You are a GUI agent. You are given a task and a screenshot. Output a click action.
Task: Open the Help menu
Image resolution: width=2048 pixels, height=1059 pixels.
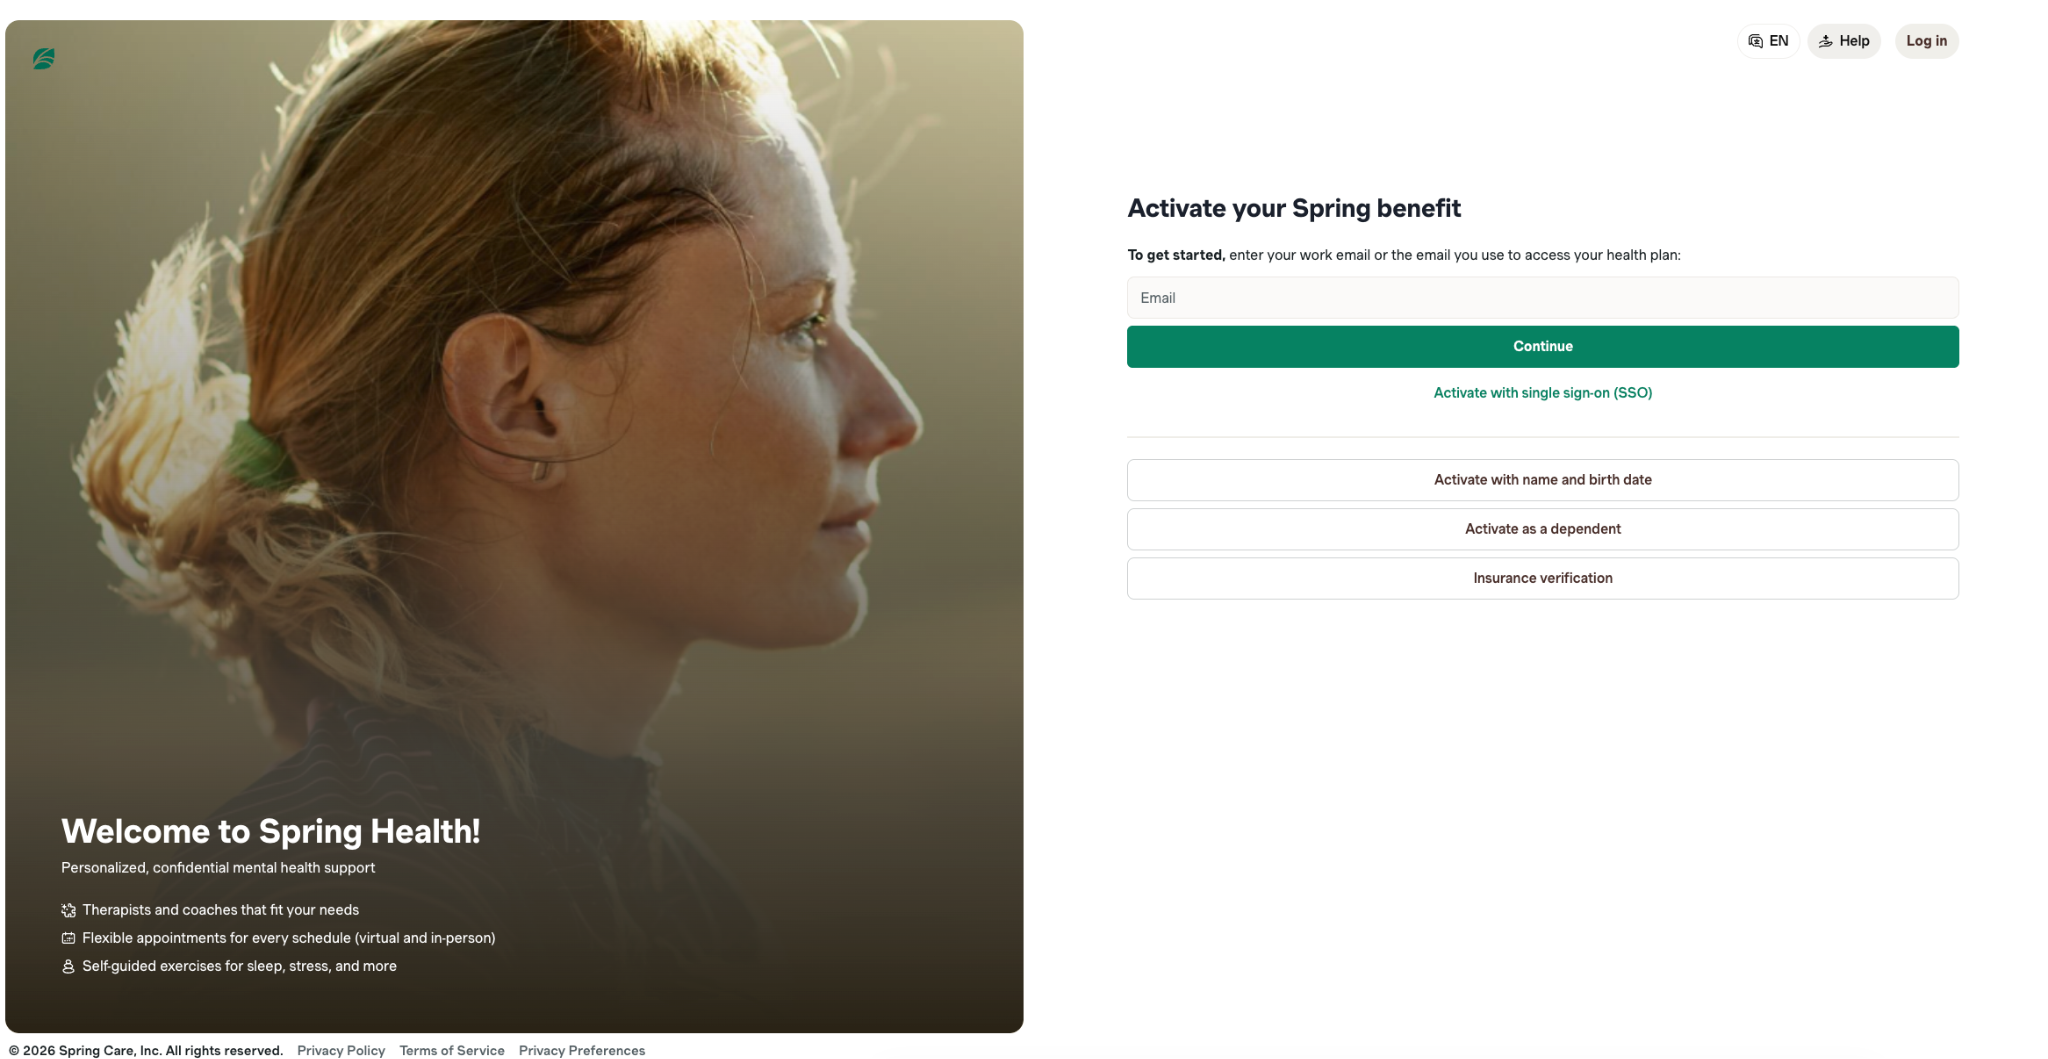click(x=1844, y=40)
